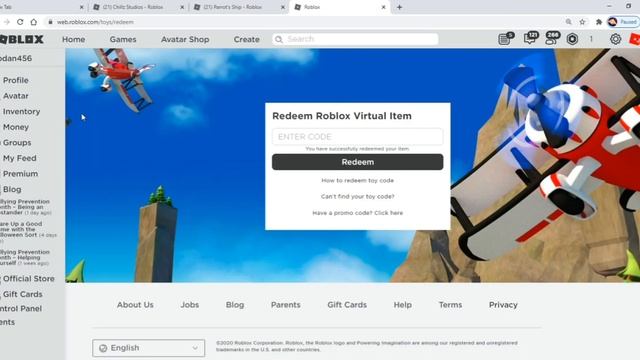
Task: Click Help in the footer
Action: pos(402,305)
